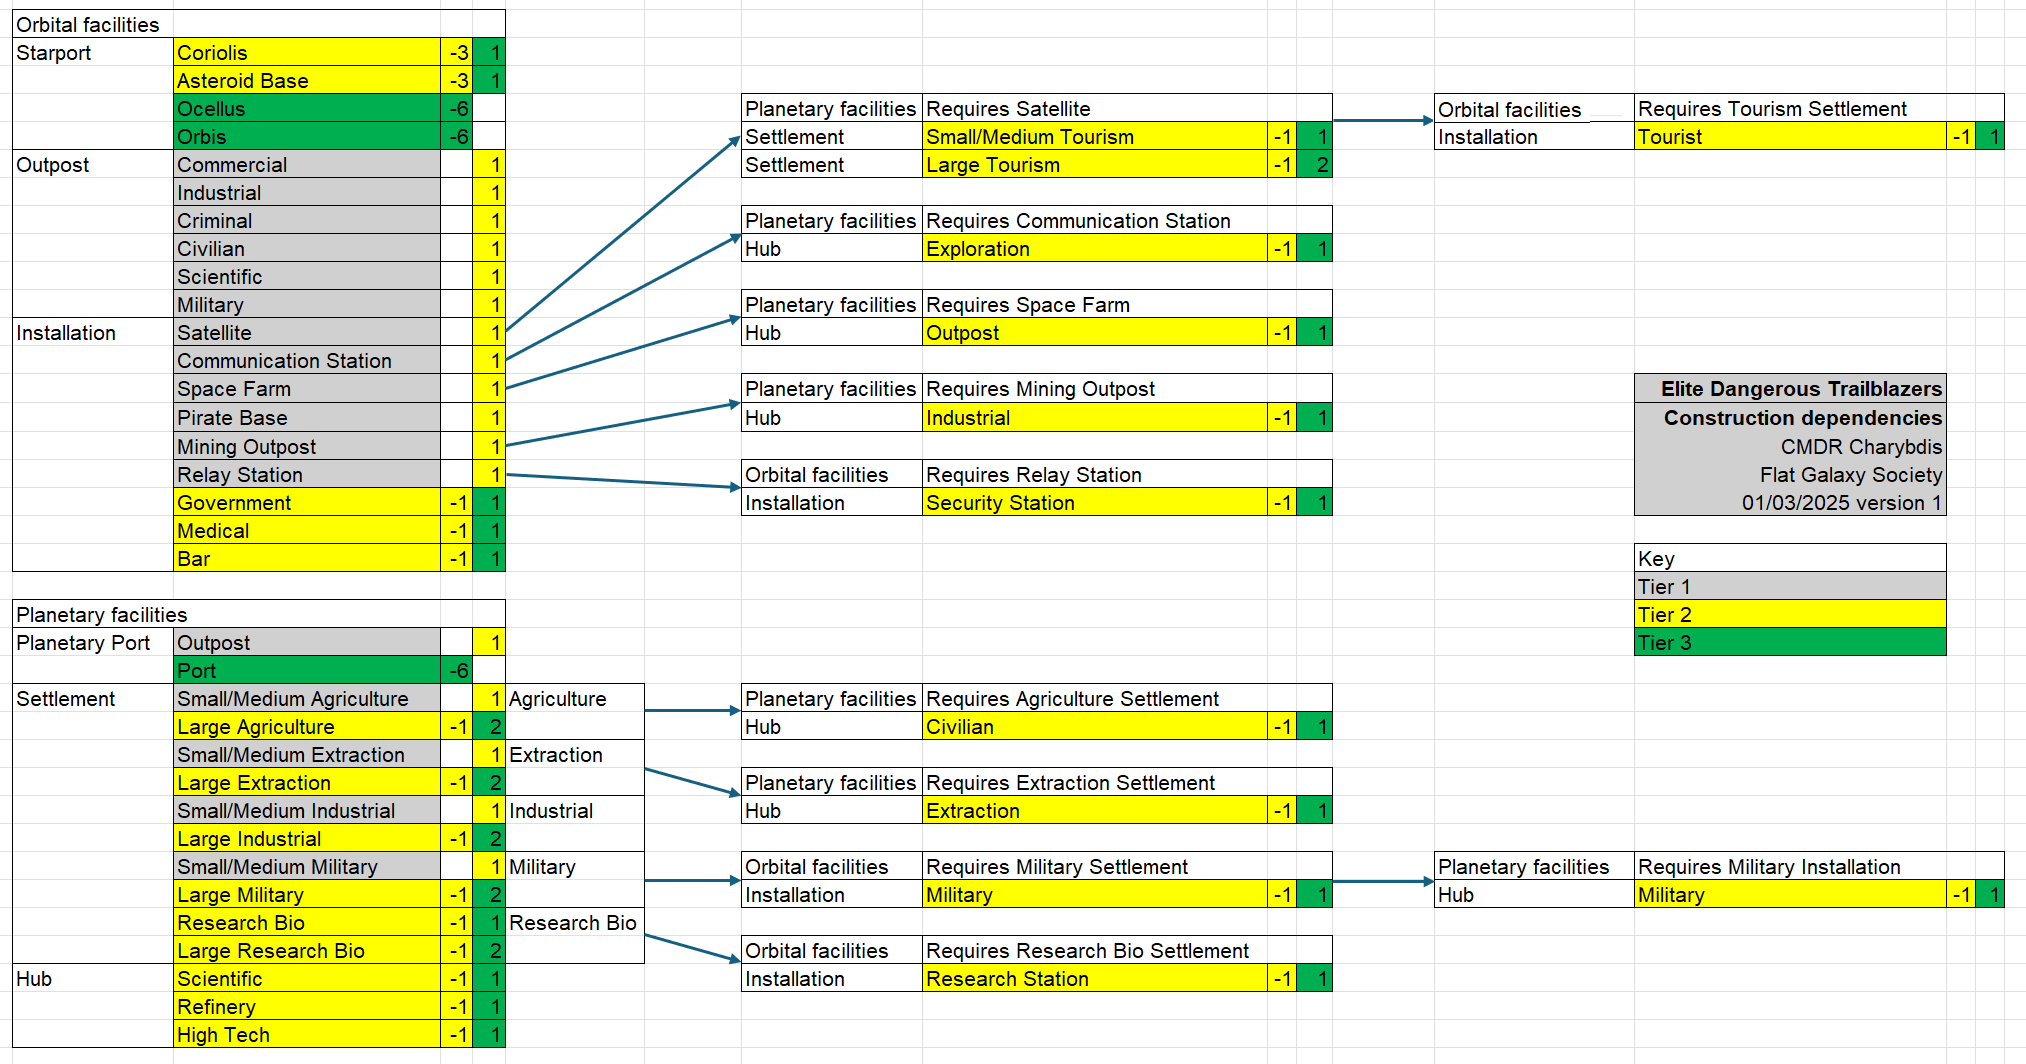2026x1064 pixels.
Task: Select the Coriolis starport cell
Action: pos(307,52)
